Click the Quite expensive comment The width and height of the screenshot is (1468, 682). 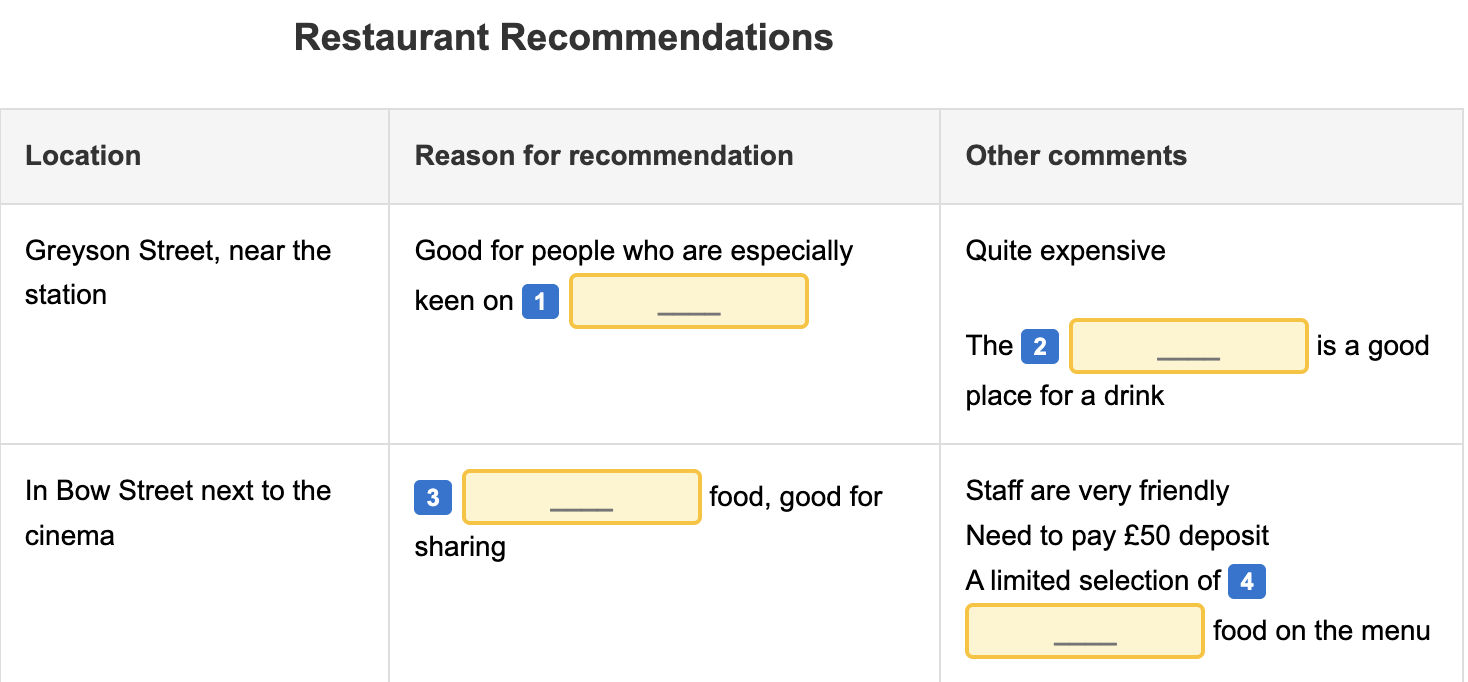1065,250
